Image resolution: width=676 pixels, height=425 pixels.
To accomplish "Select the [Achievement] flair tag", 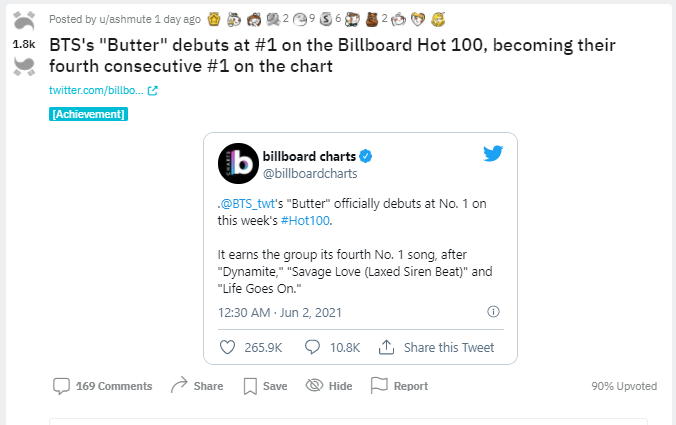I will 88,114.
